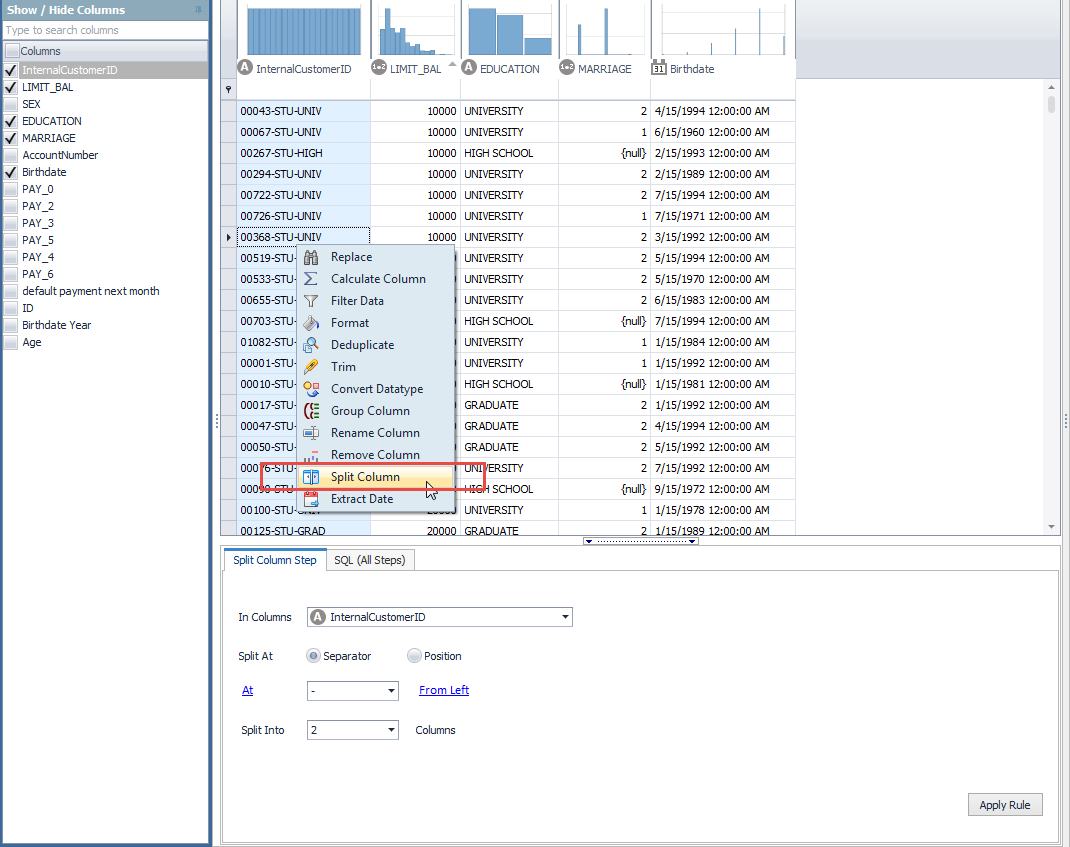1070x847 pixels.
Task: Collapse the panel using the left splitter arrow
Action: (588, 541)
